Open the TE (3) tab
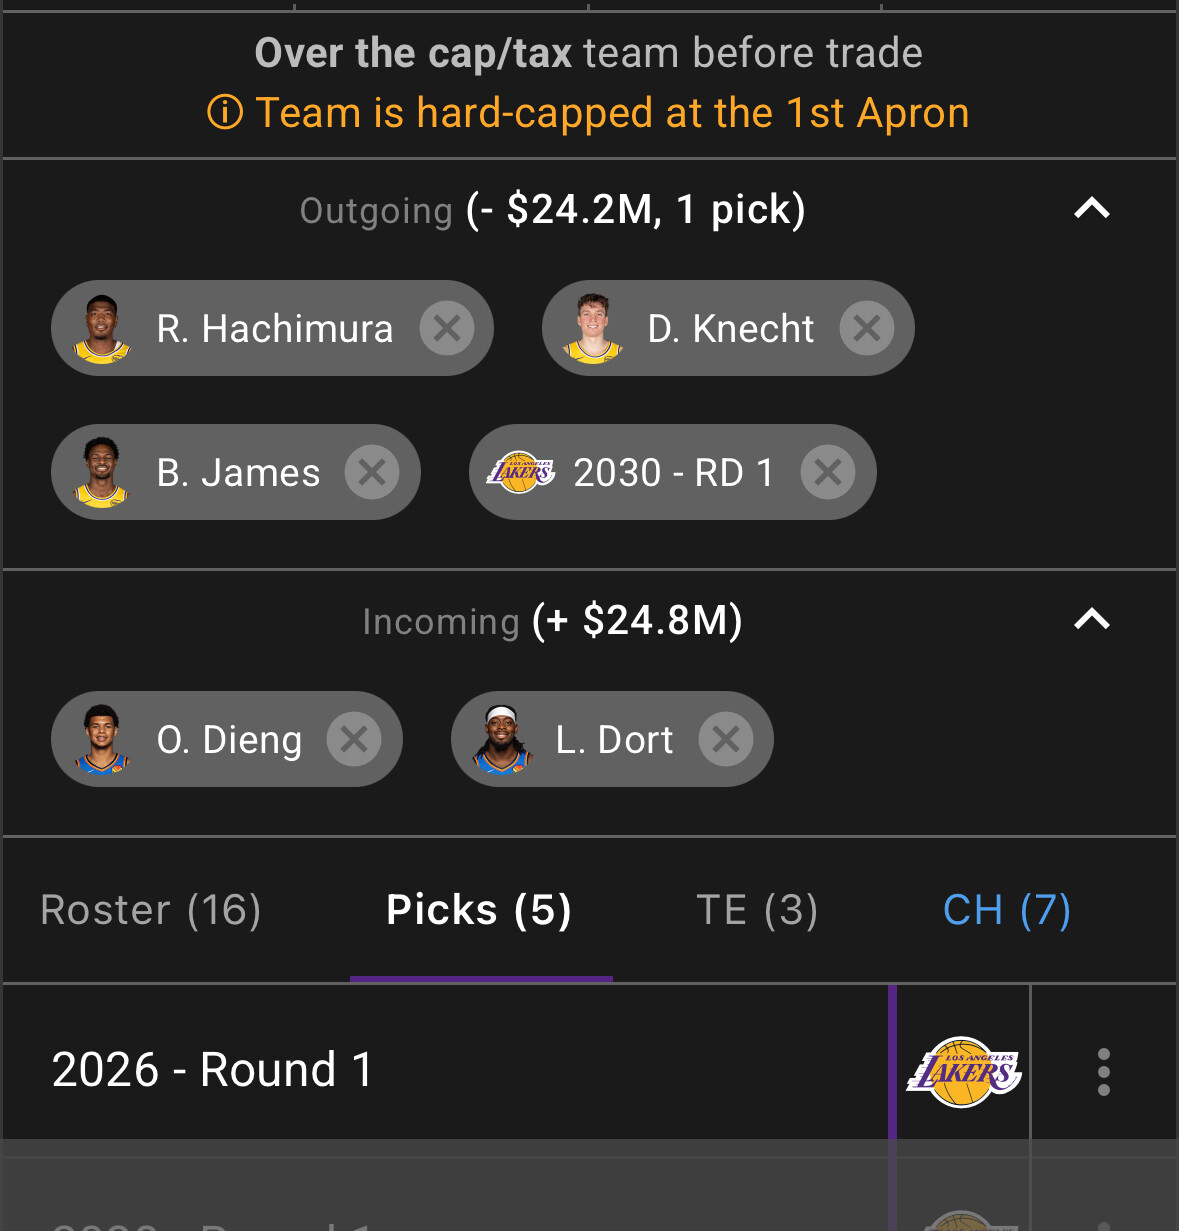 tap(757, 910)
